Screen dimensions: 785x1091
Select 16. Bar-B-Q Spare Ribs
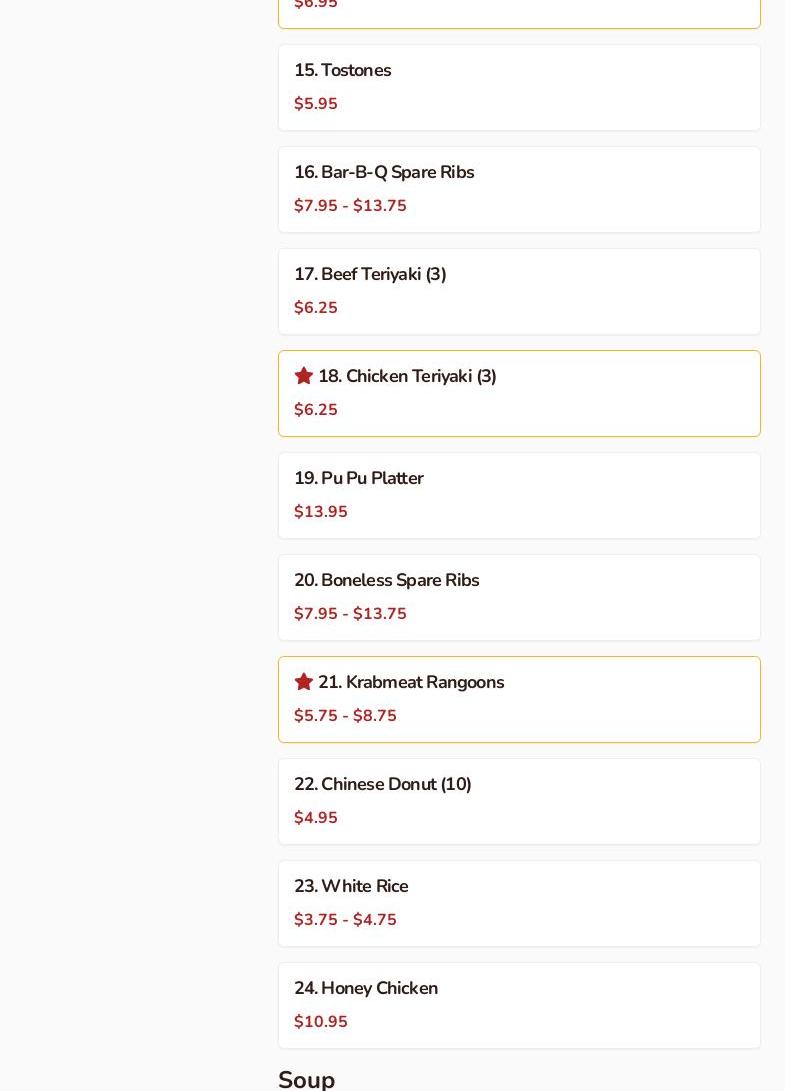[384, 173]
